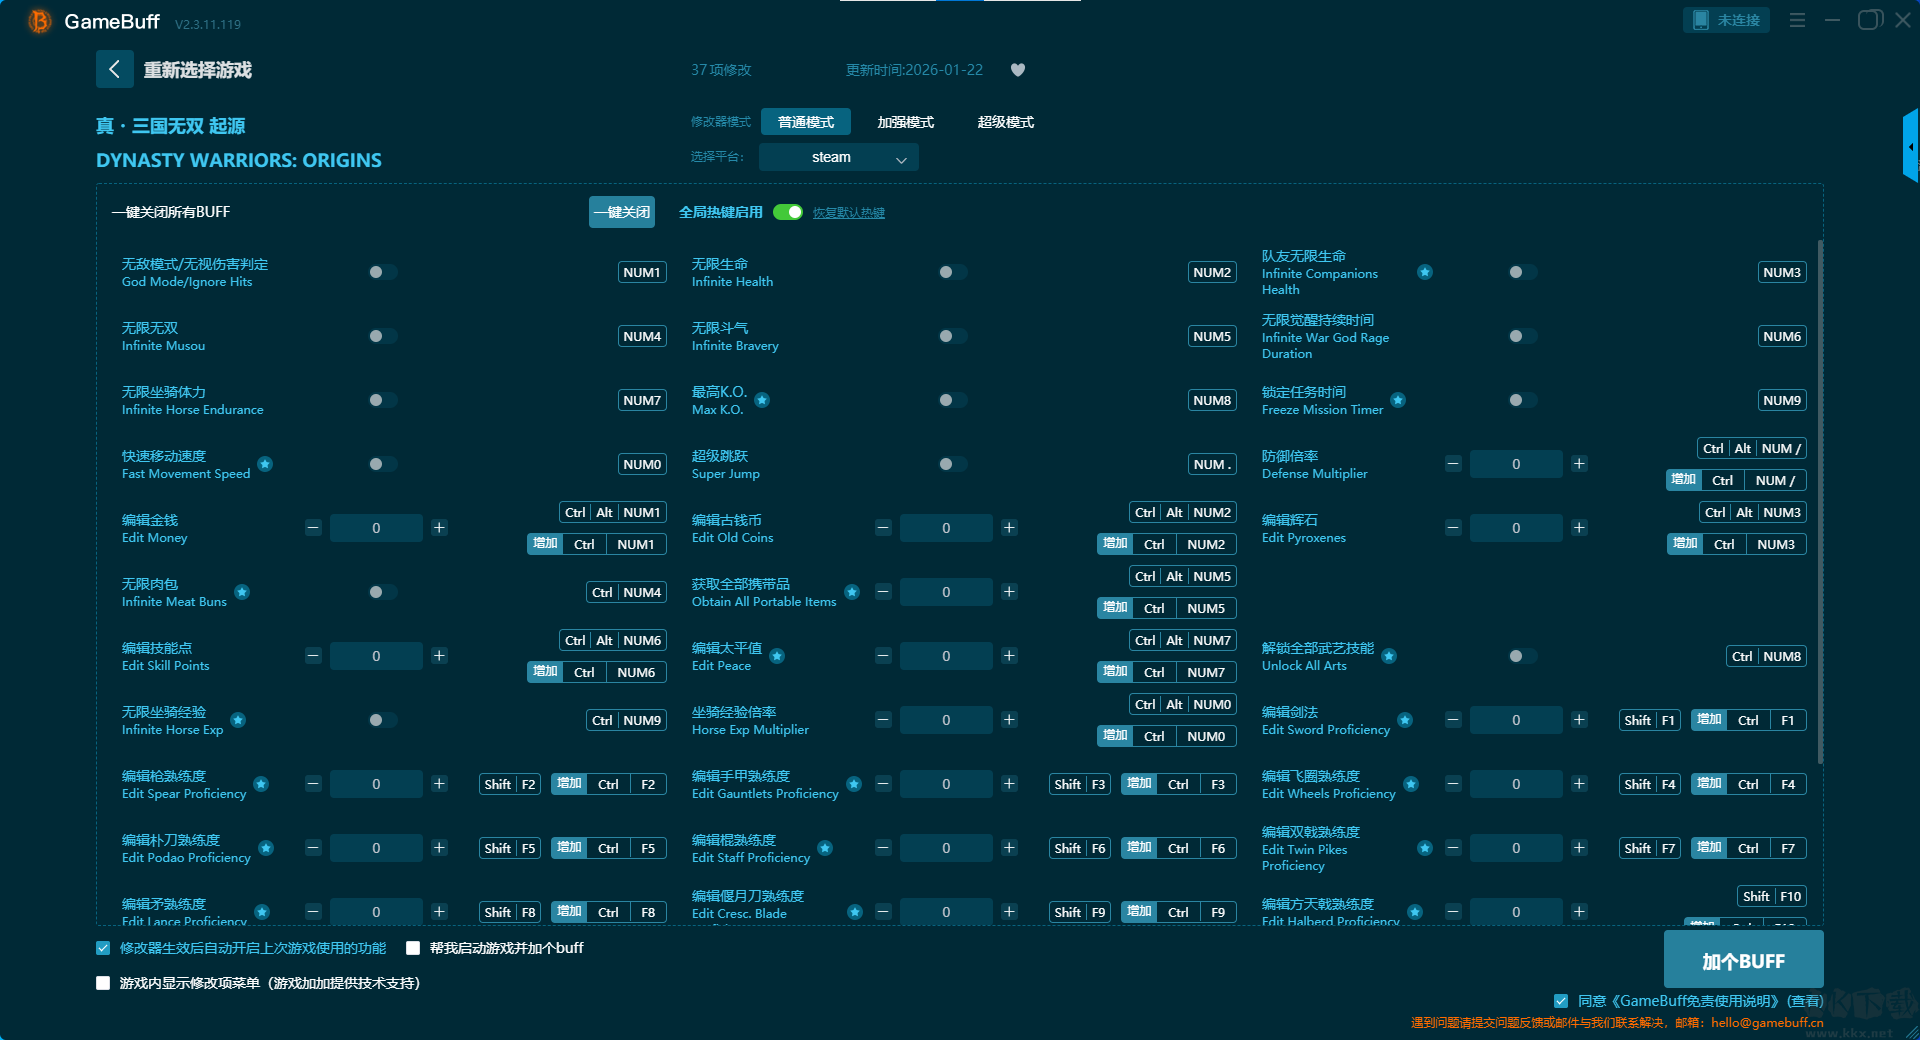Image resolution: width=1920 pixels, height=1040 pixels.
Task: Decrease Horse Exp Multiplier with minus icon
Action: (x=883, y=720)
